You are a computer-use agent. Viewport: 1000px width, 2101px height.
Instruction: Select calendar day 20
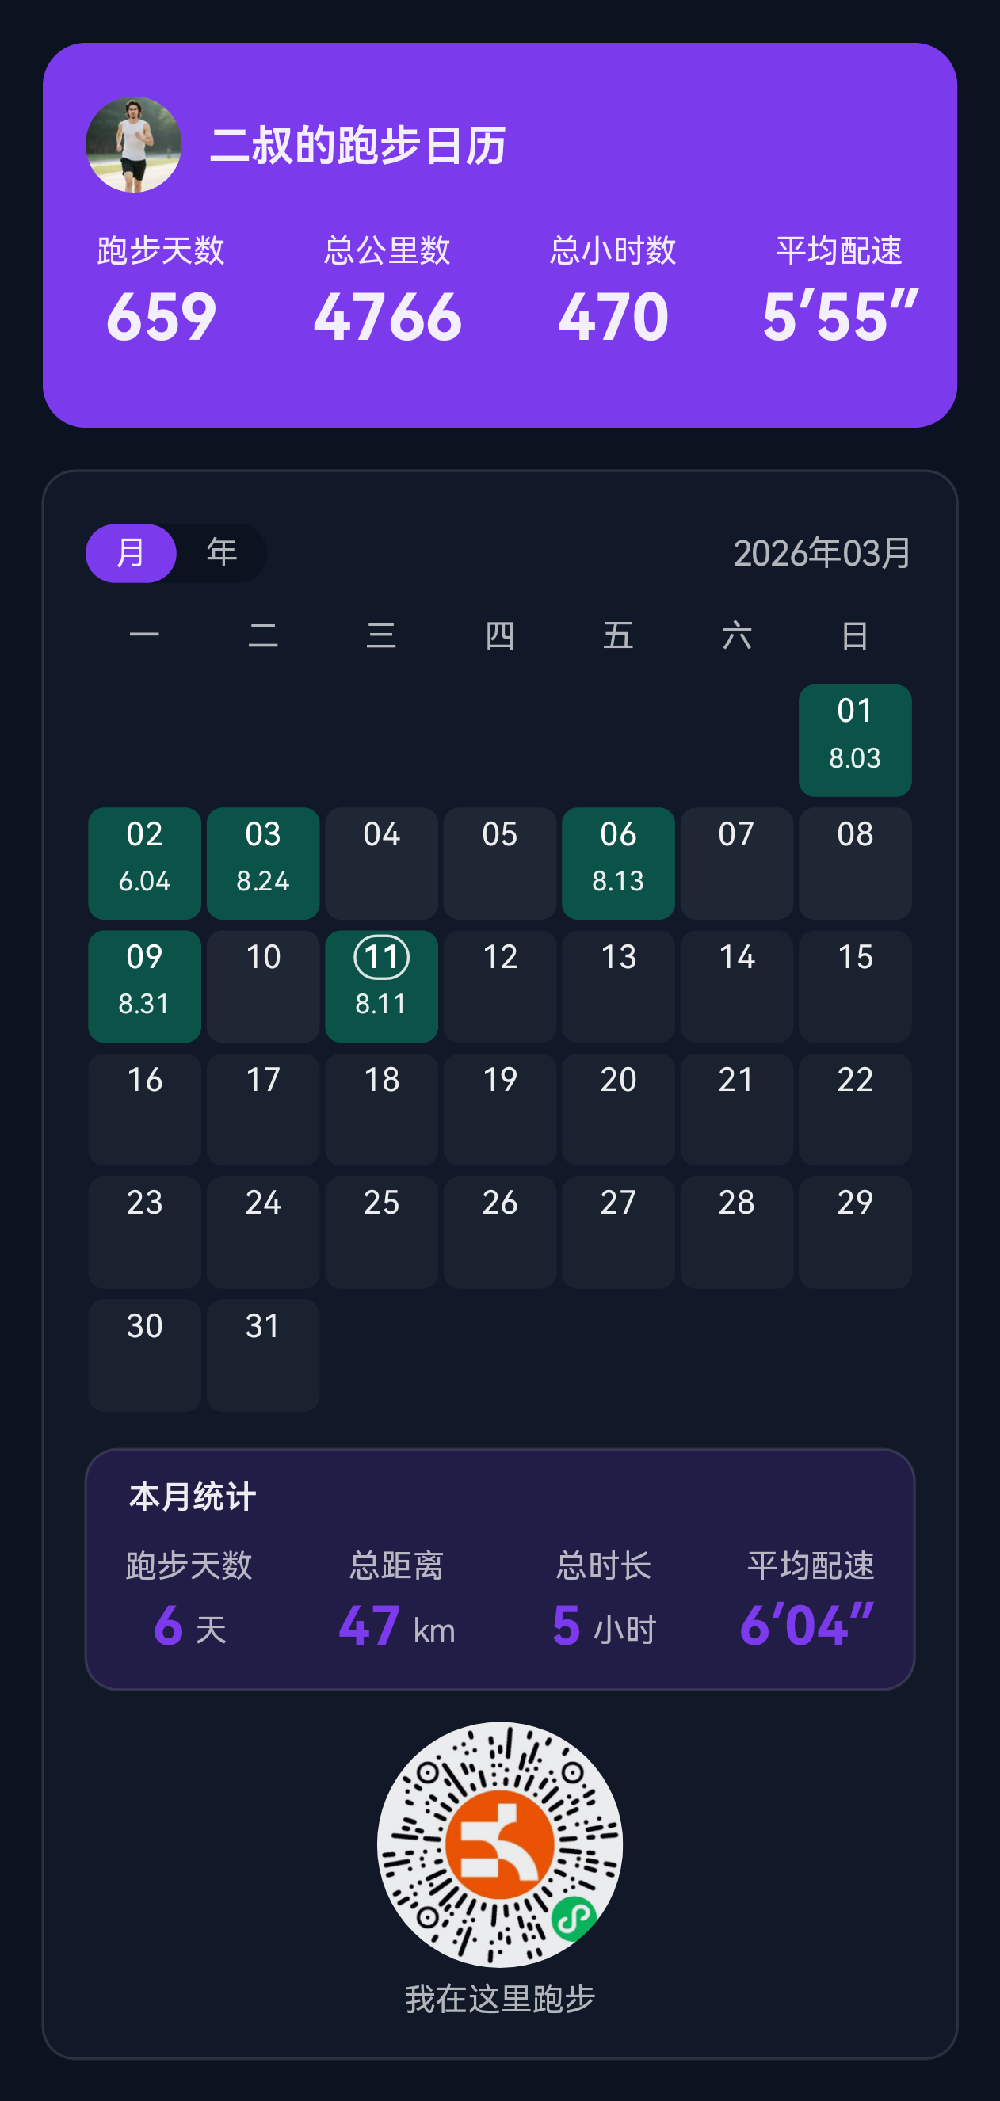pyautogui.click(x=618, y=1109)
